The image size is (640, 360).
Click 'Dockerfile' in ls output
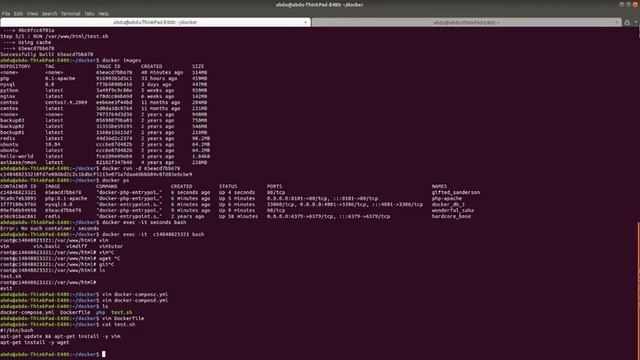pyautogui.click(x=75, y=313)
